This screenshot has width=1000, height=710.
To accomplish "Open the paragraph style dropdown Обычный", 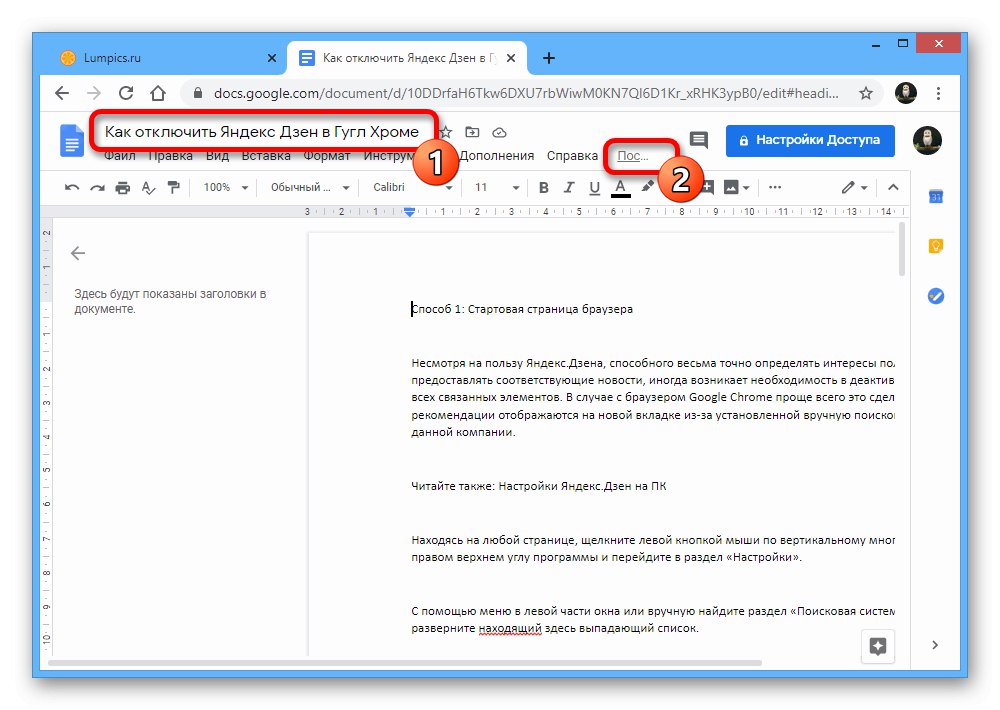I will click(310, 188).
